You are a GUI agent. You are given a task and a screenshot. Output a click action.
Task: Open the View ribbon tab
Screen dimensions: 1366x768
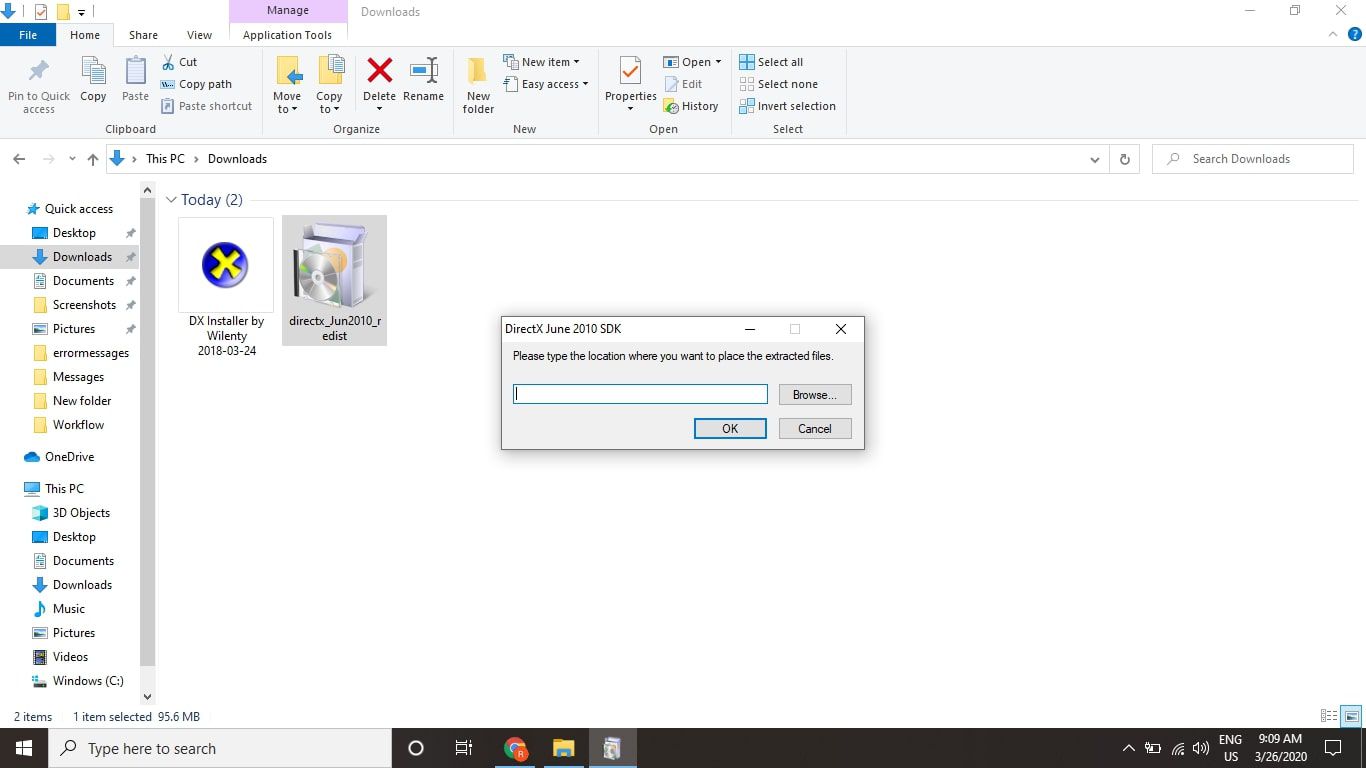[x=199, y=35]
